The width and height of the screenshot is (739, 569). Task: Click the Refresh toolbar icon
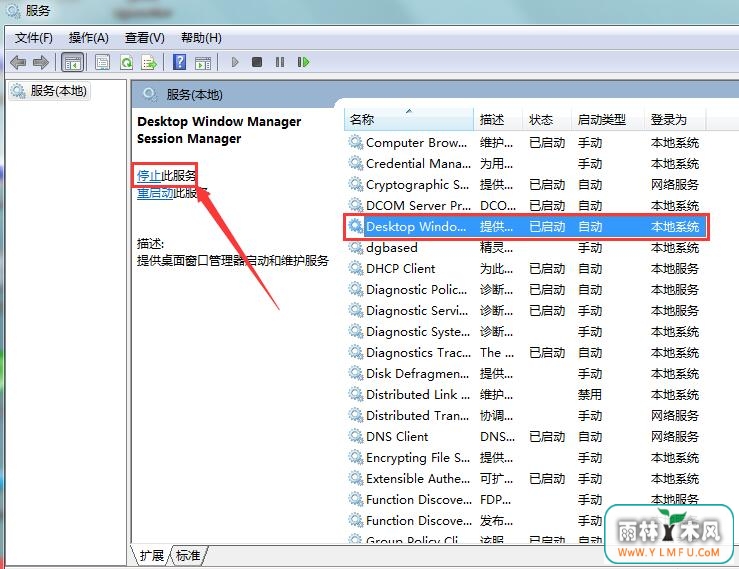pyautogui.click(x=126, y=62)
